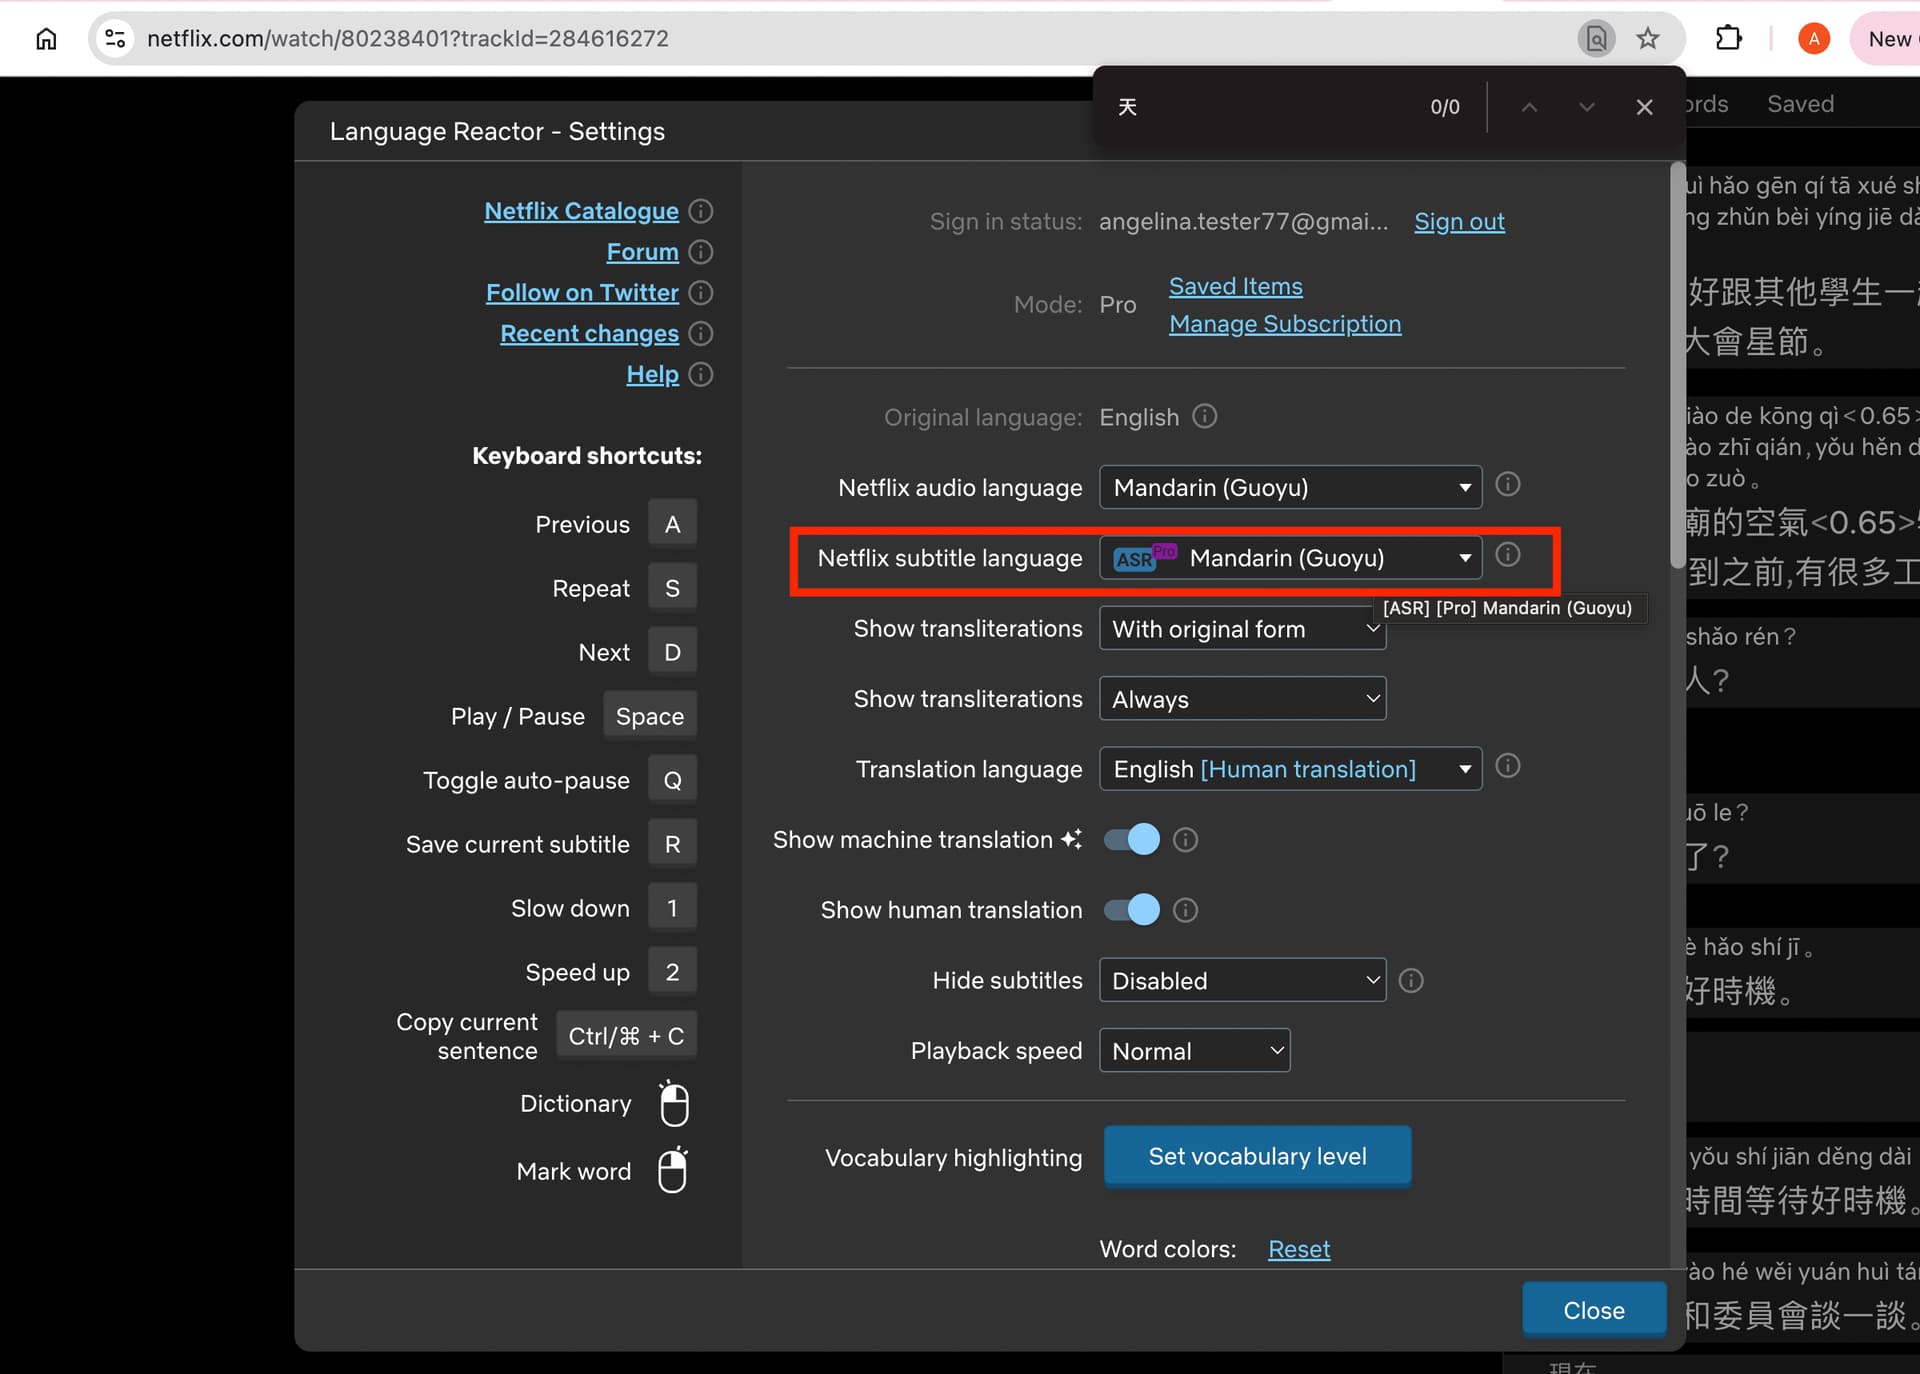Screen dimensions: 1920x1374
Task: Close the find-in-page search bar
Action: click(1644, 107)
